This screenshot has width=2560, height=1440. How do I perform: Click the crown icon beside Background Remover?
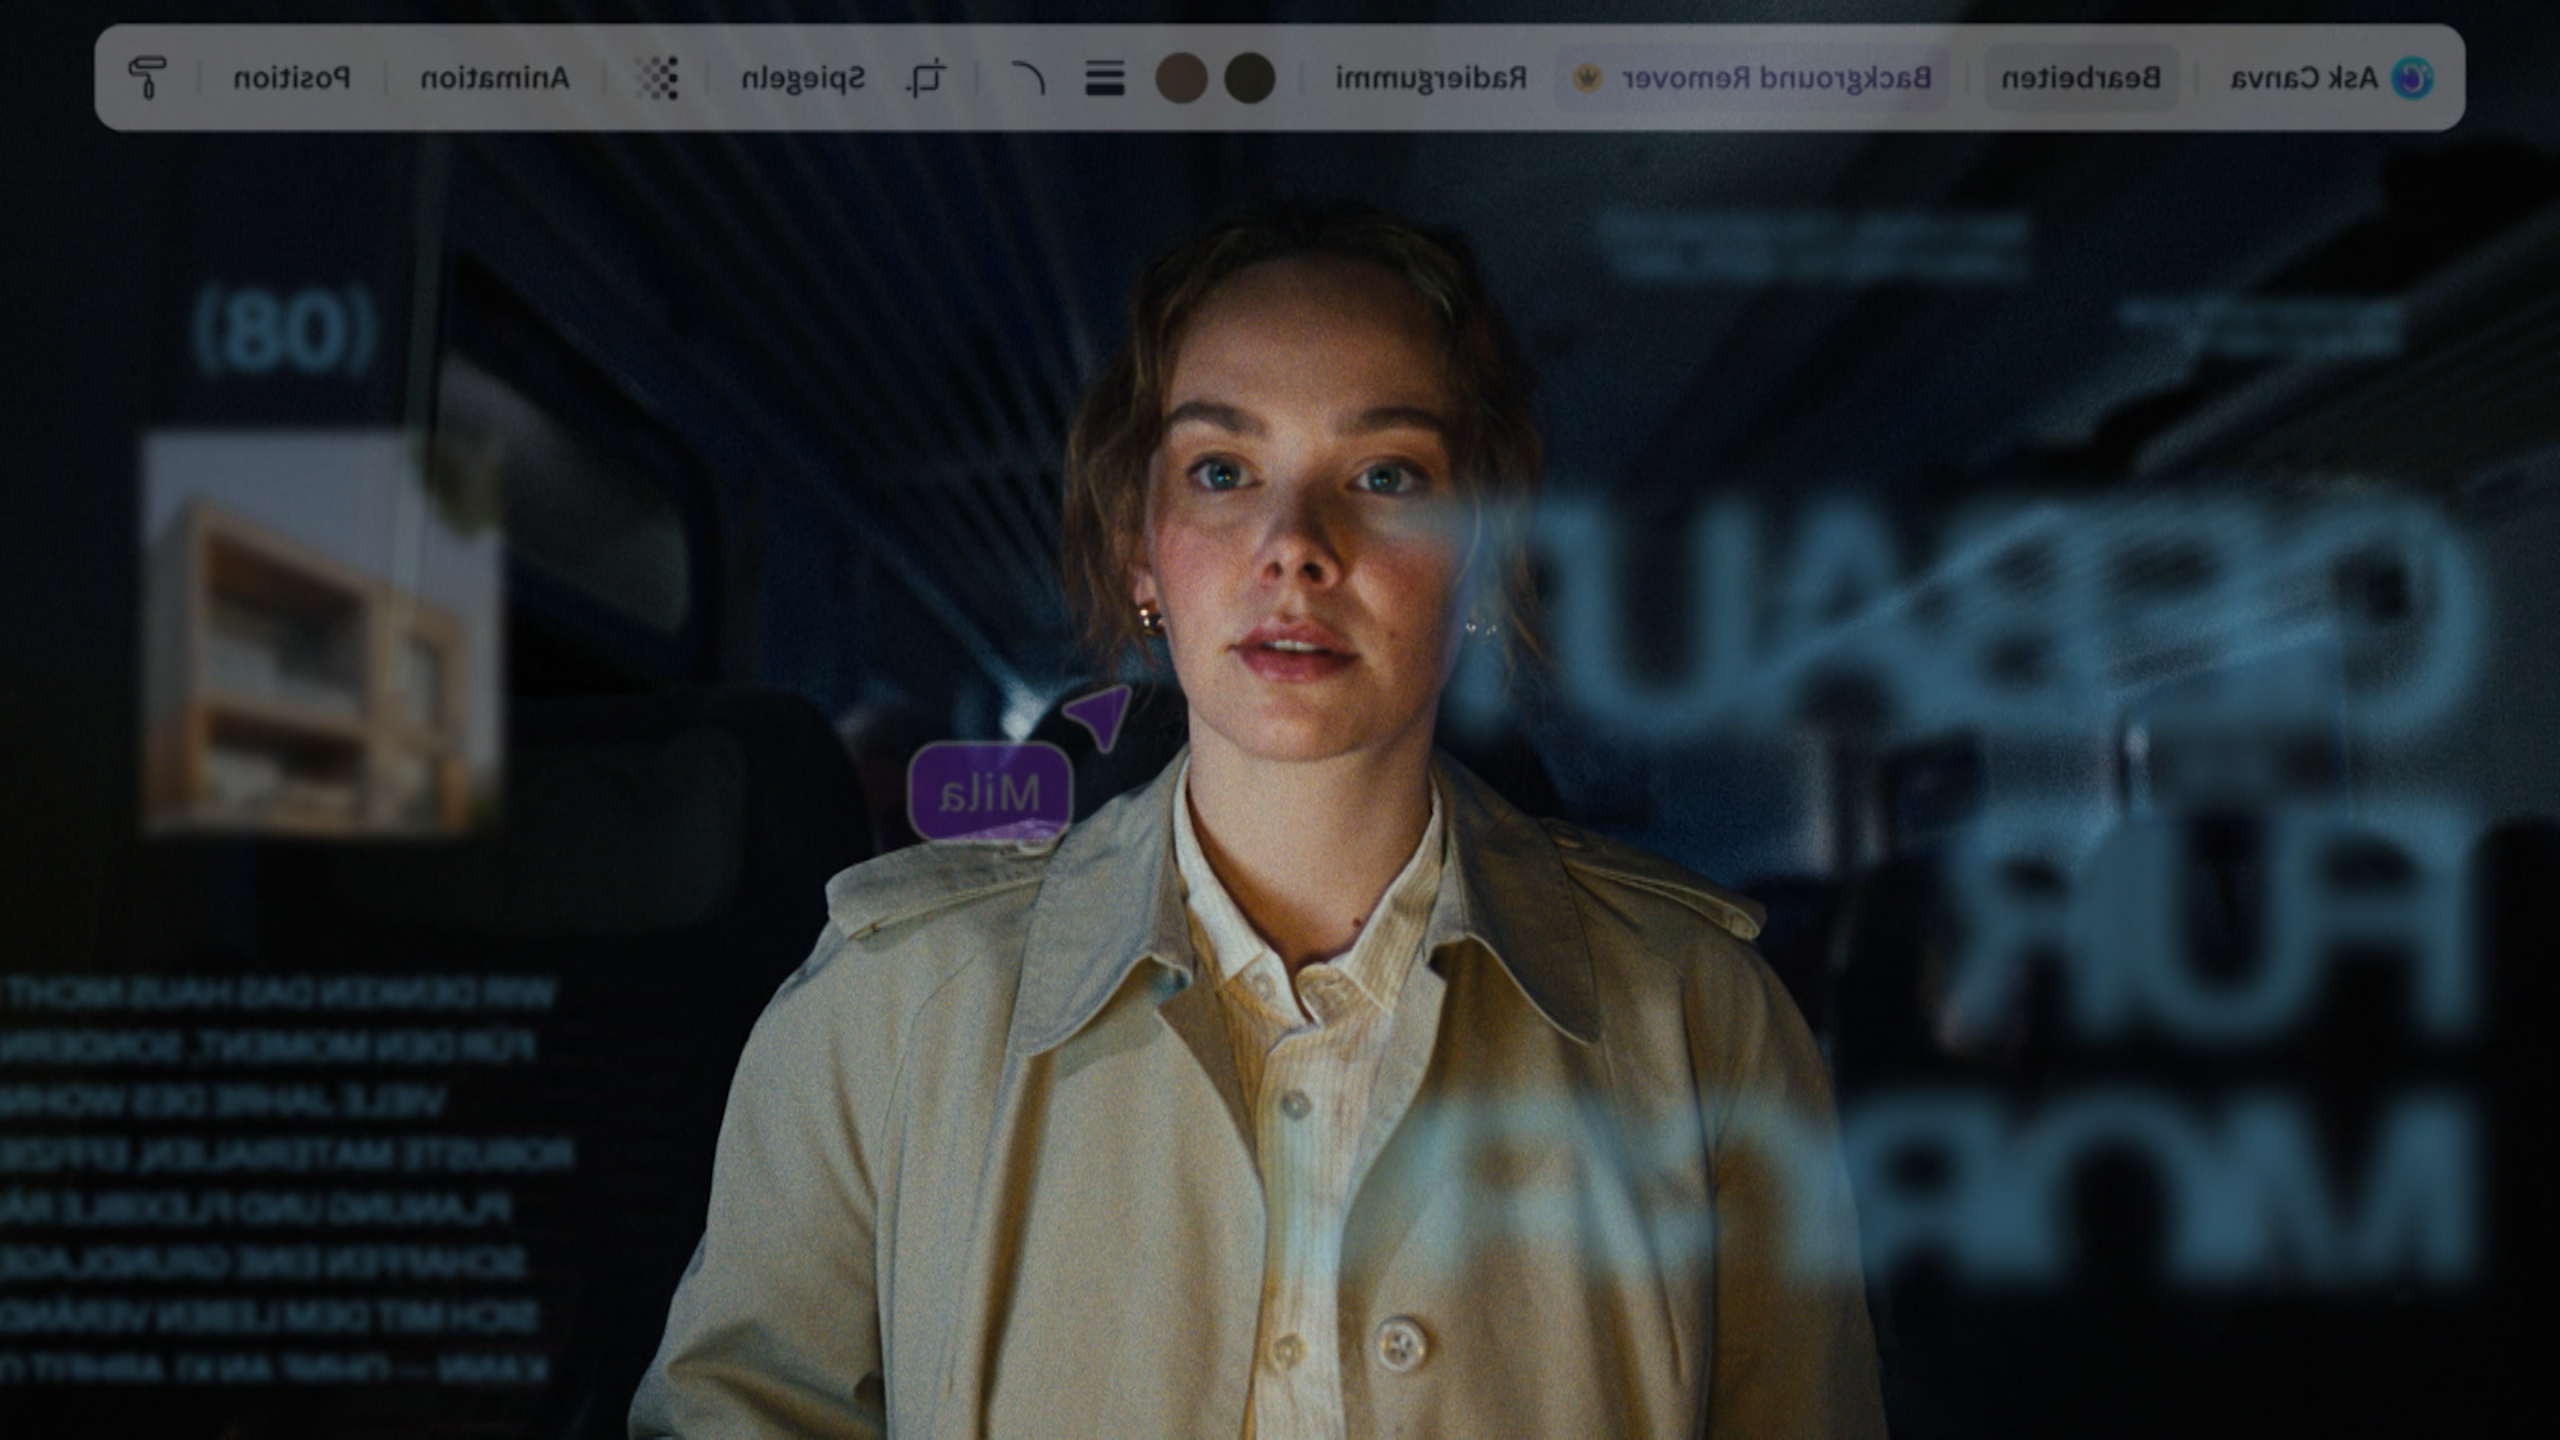tap(1587, 77)
